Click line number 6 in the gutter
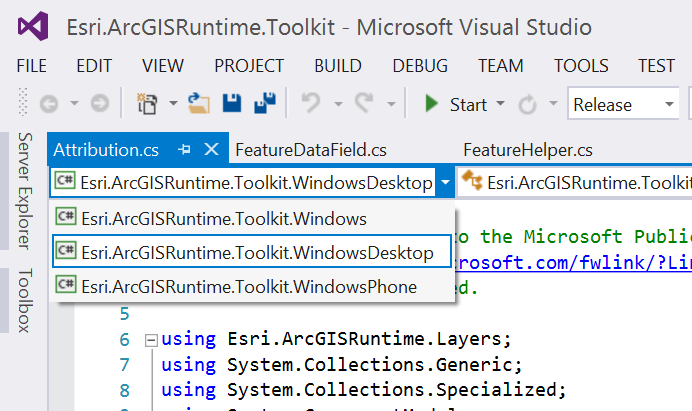 click(x=124, y=339)
